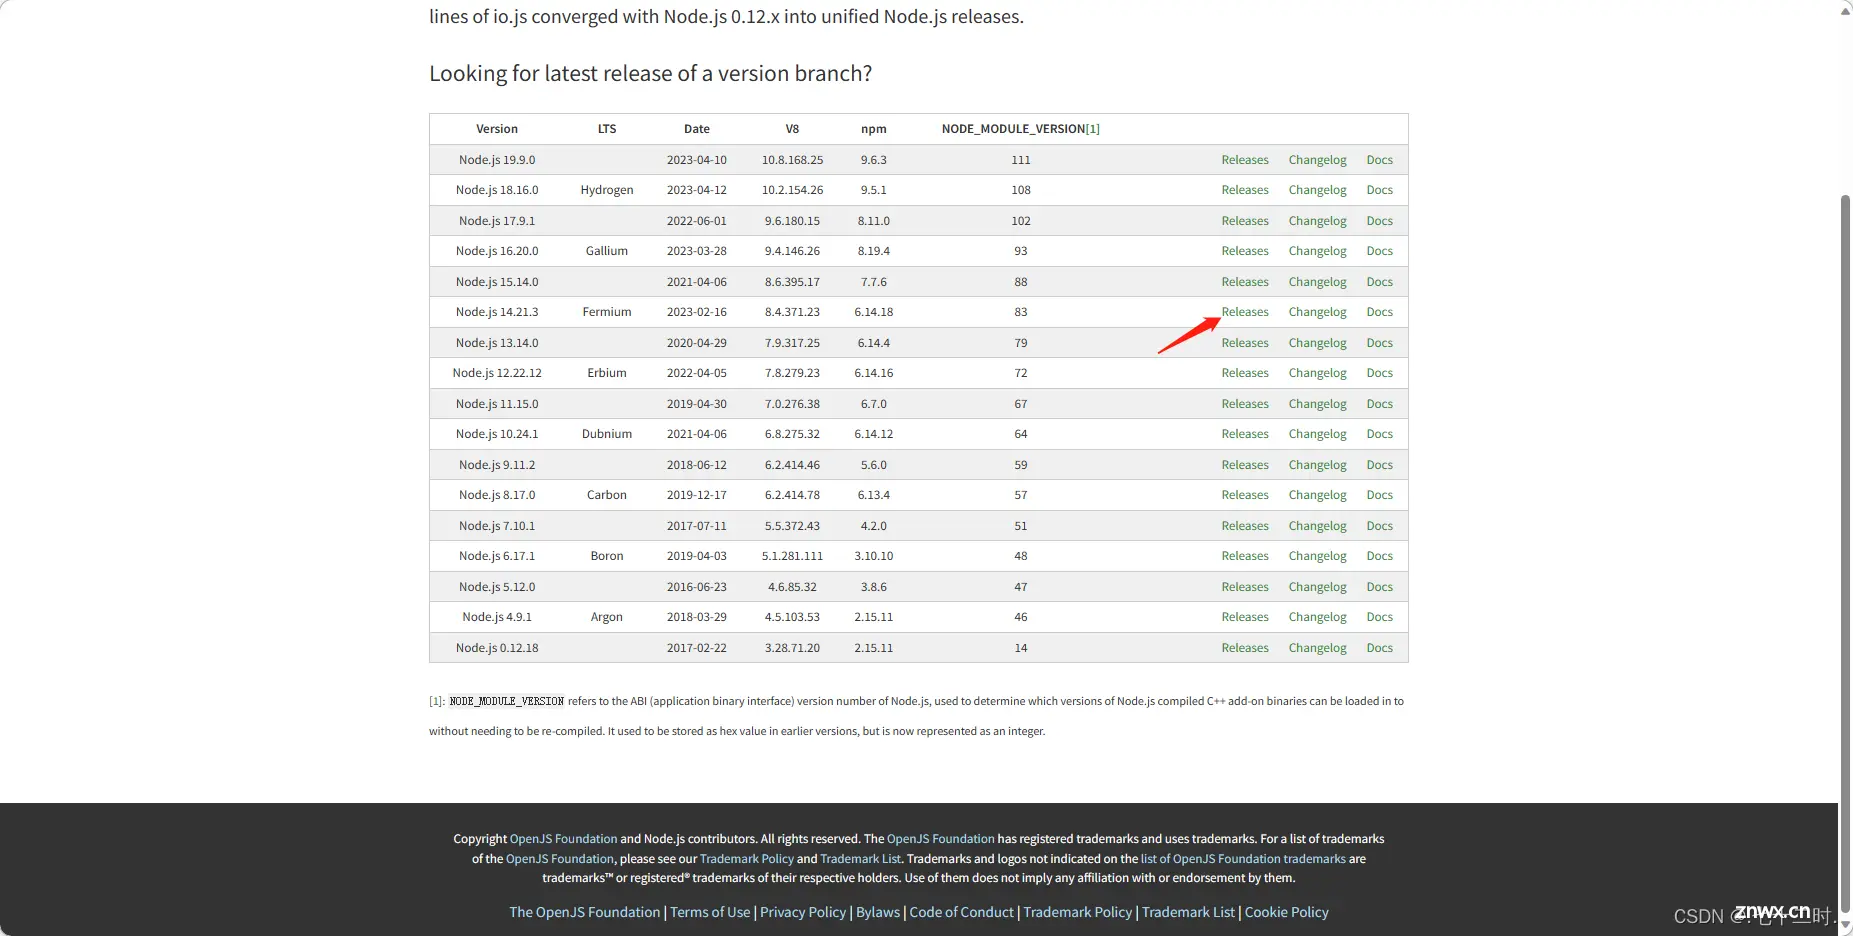The height and width of the screenshot is (936, 1853).
Task: Open Privacy Policy footer link
Action: coord(803,912)
